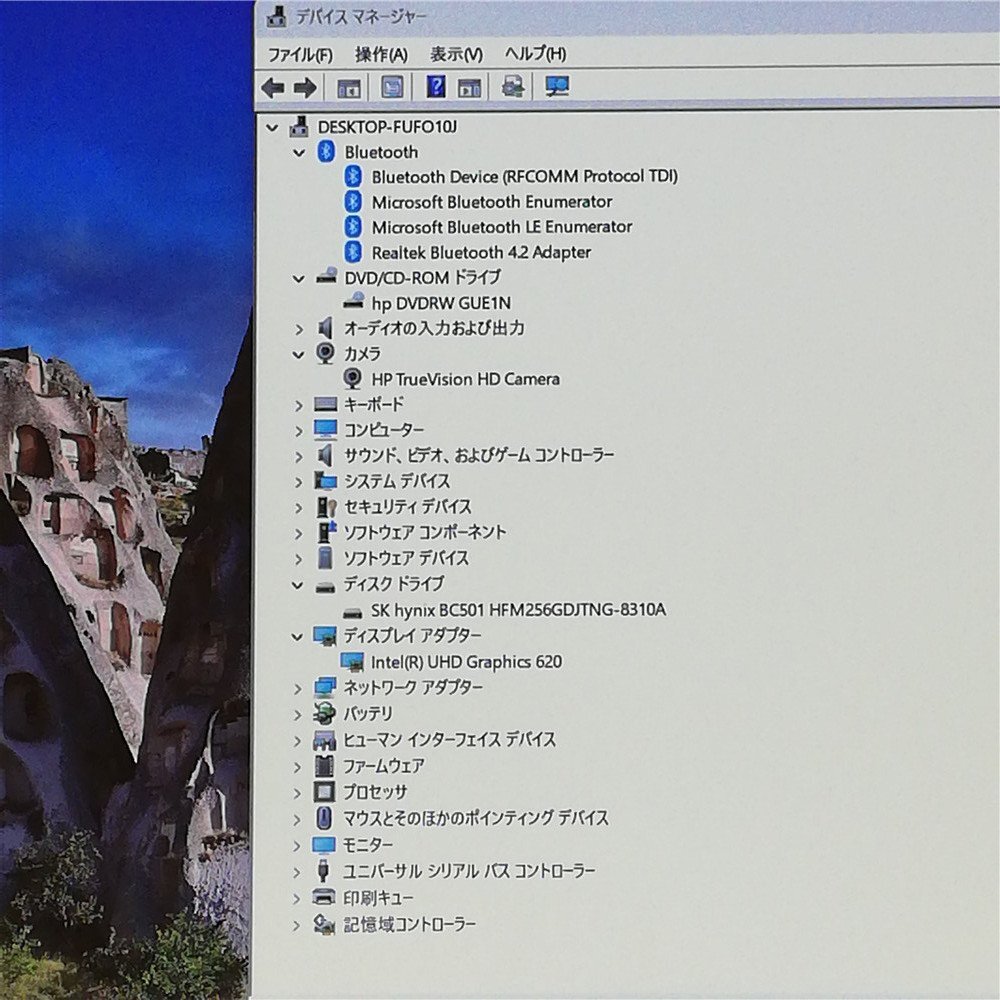
Task: Click the monitor icon beside コンピューター
Action: click(325, 430)
